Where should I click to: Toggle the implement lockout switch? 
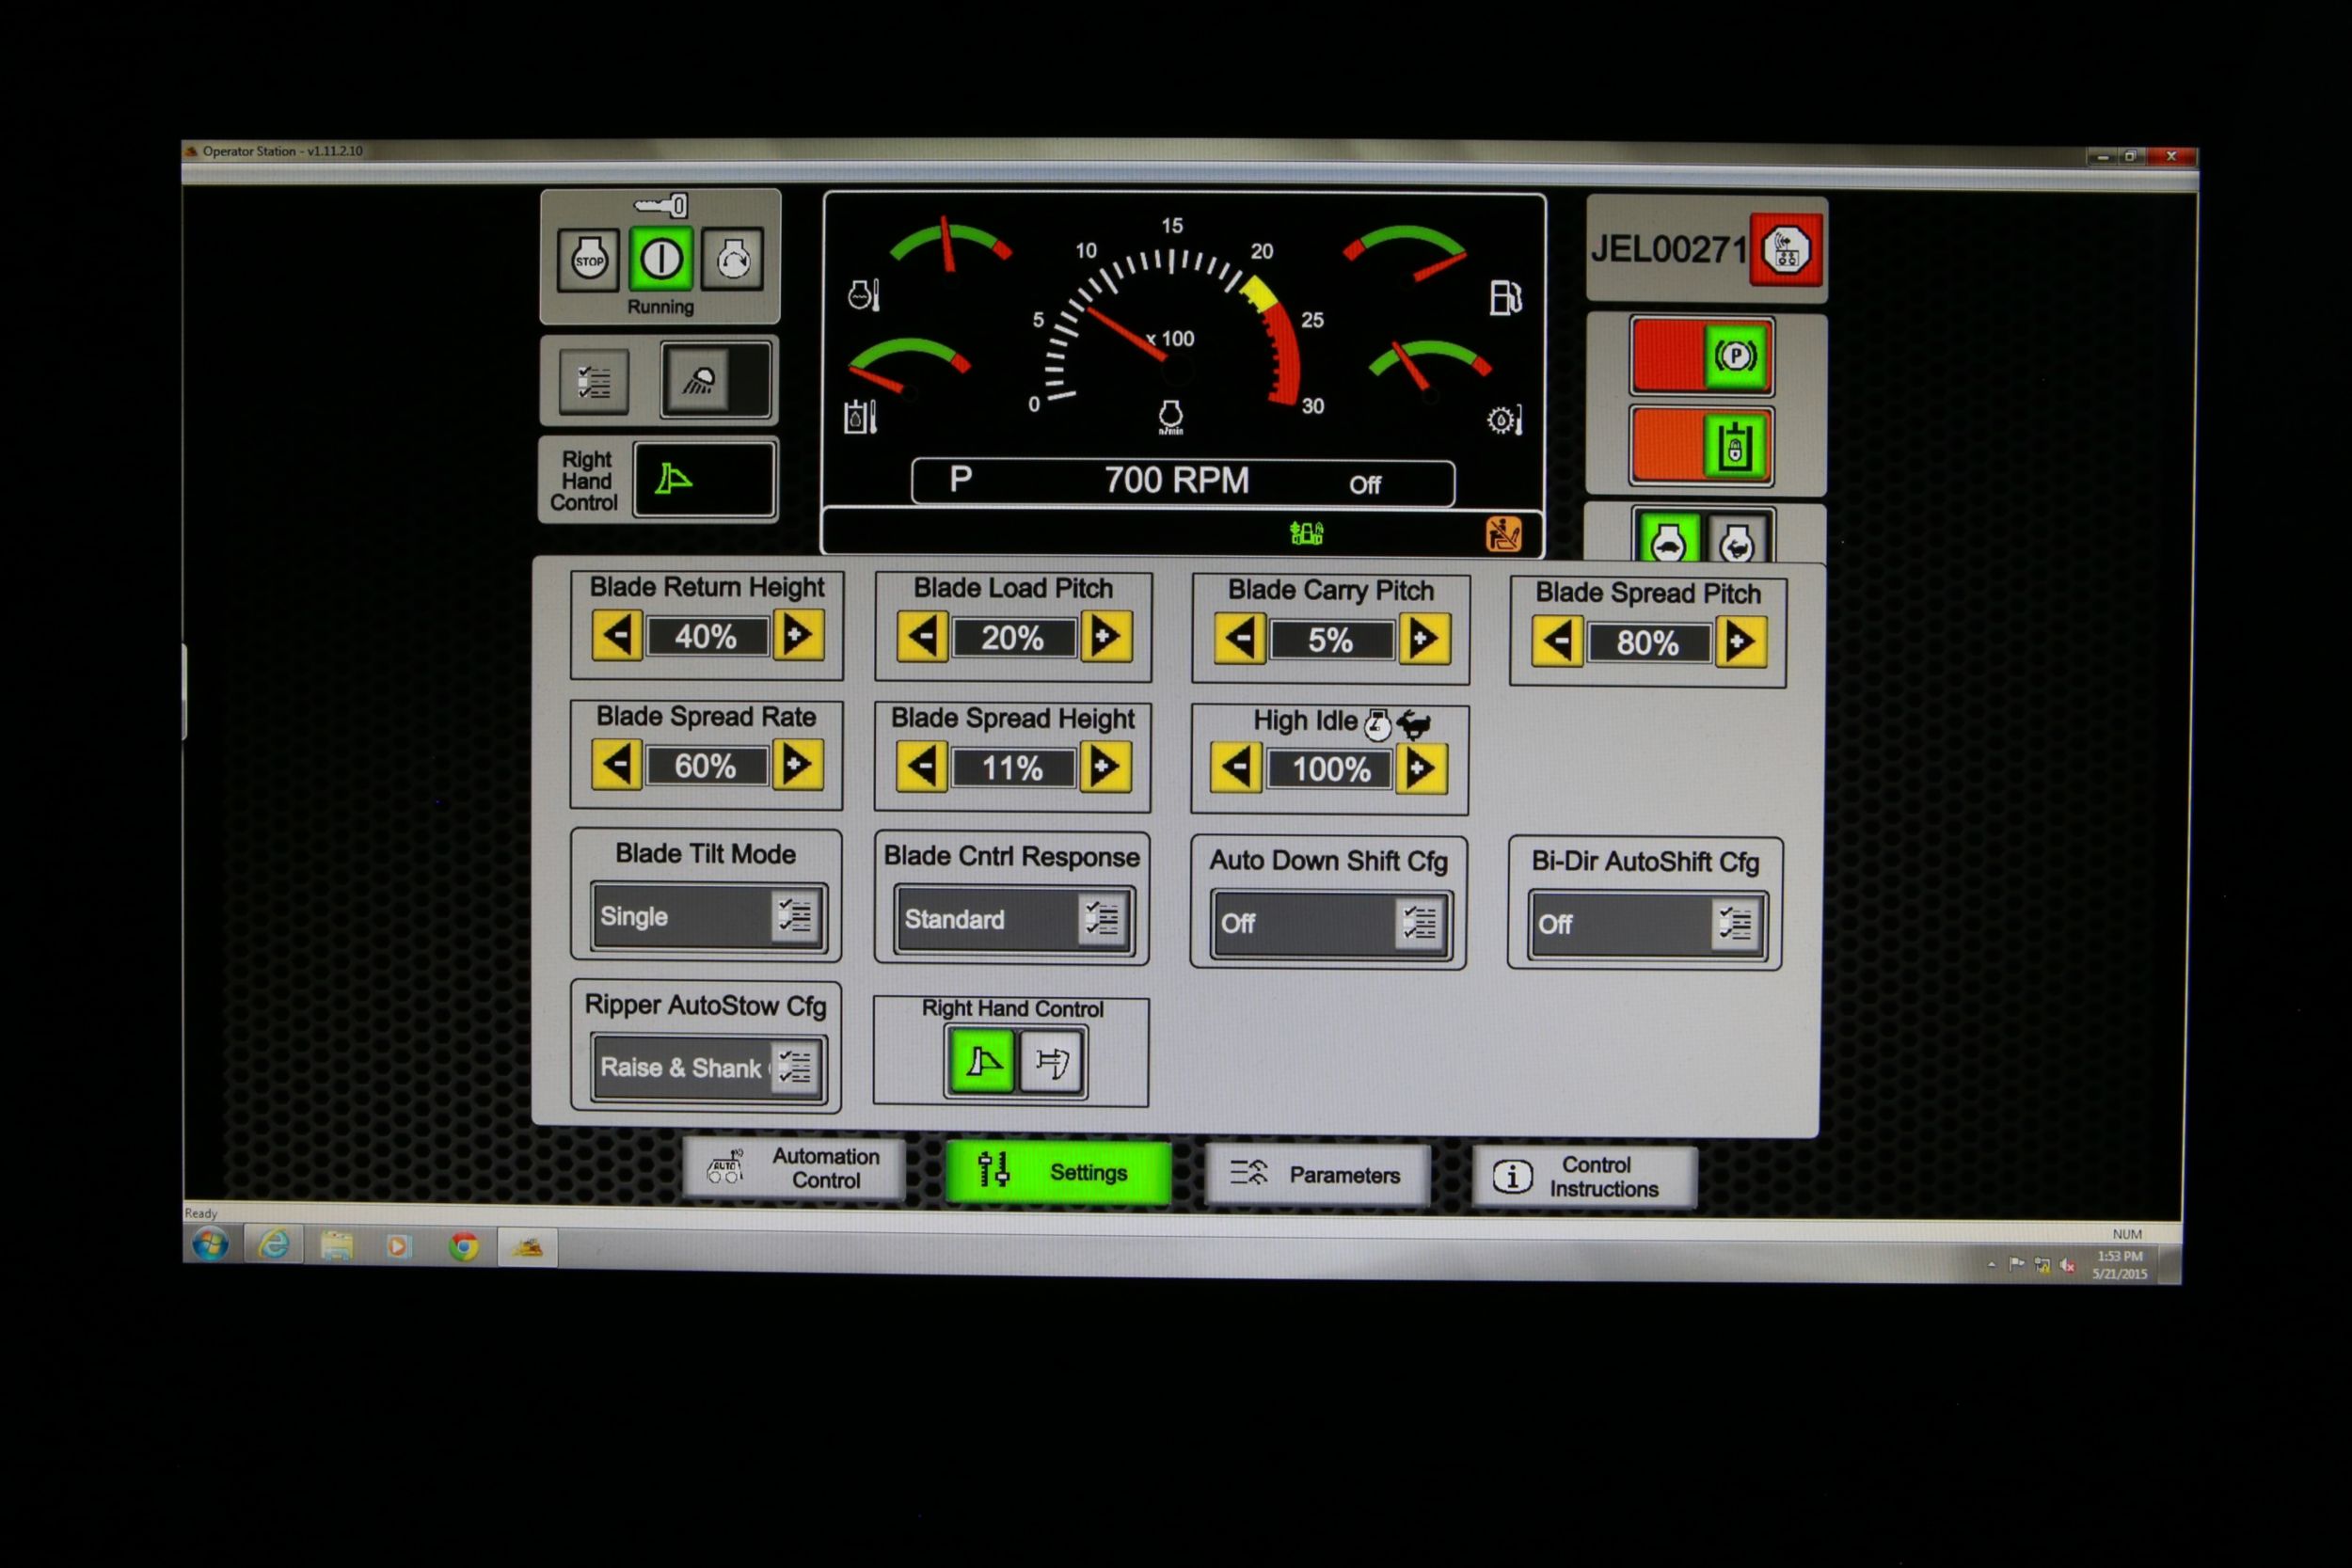click(x=1702, y=447)
